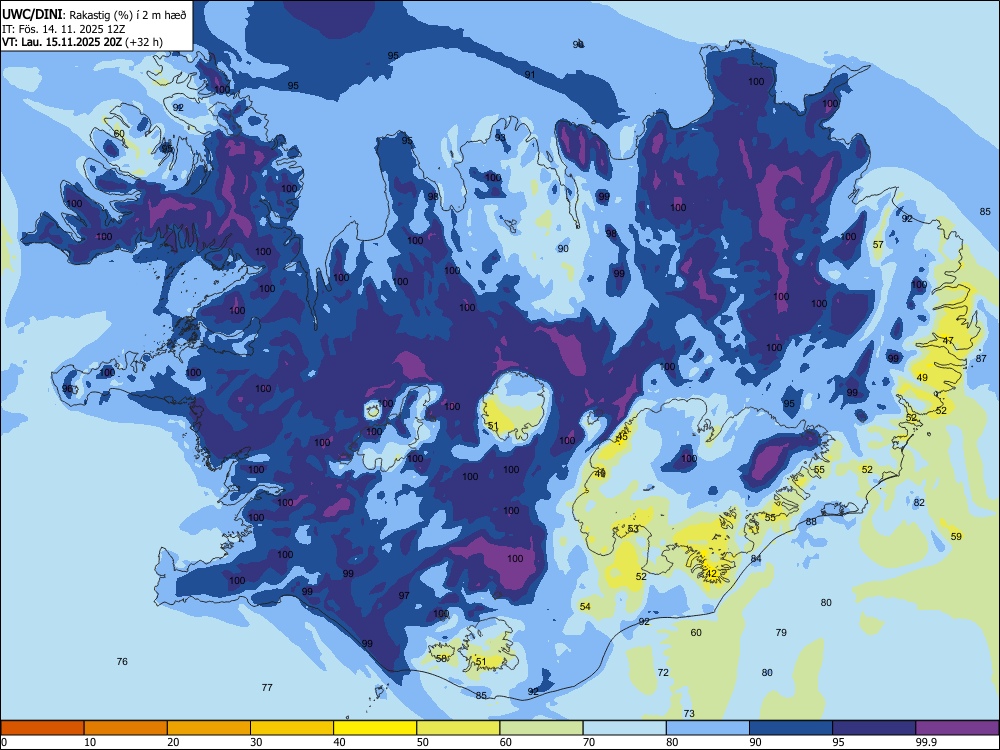Screen dimensions: 1000x750
Task: Click the '40' legend tick label
Action: point(339,742)
